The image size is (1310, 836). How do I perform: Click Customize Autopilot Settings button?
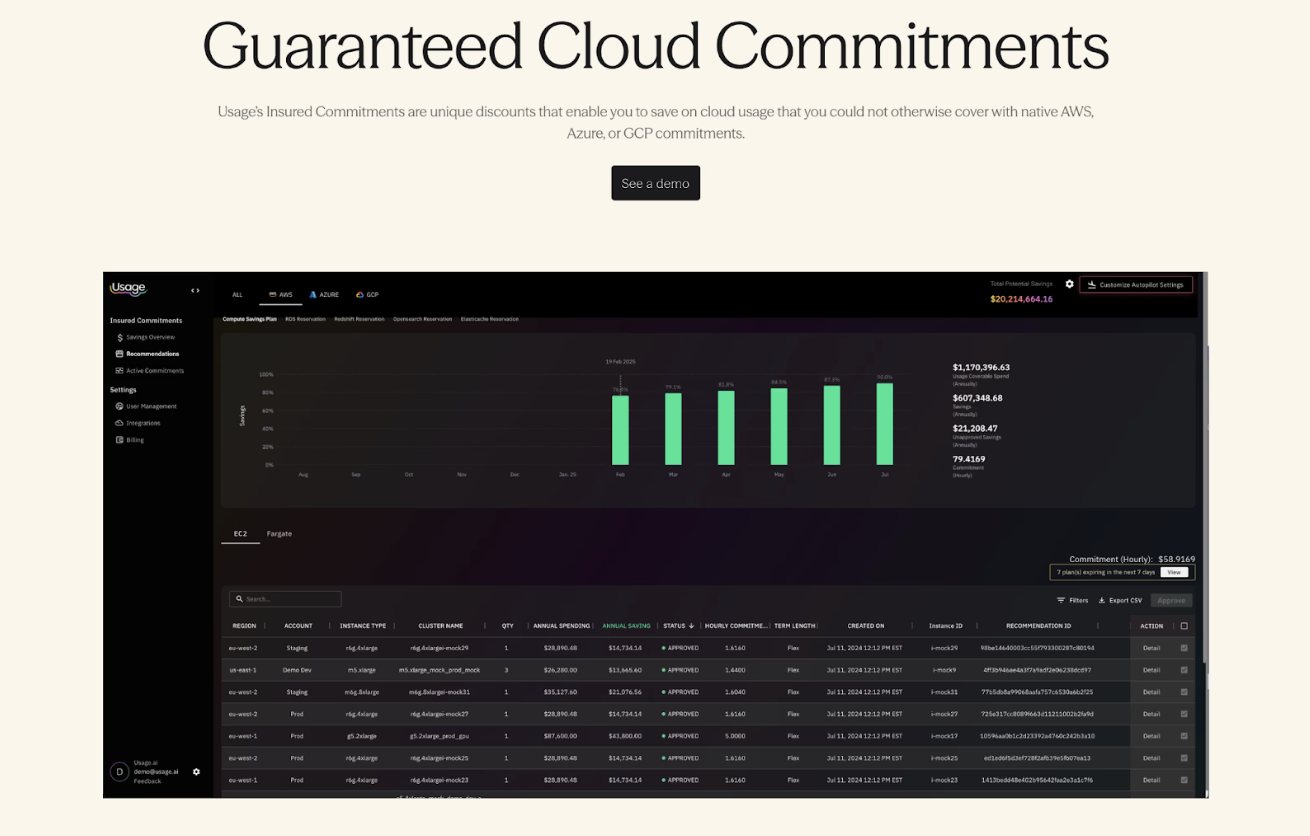tap(1136, 285)
